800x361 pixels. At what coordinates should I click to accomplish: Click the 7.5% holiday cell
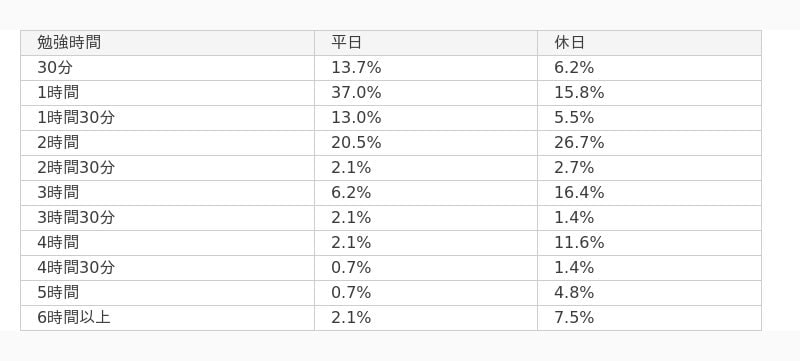coord(649,318)
